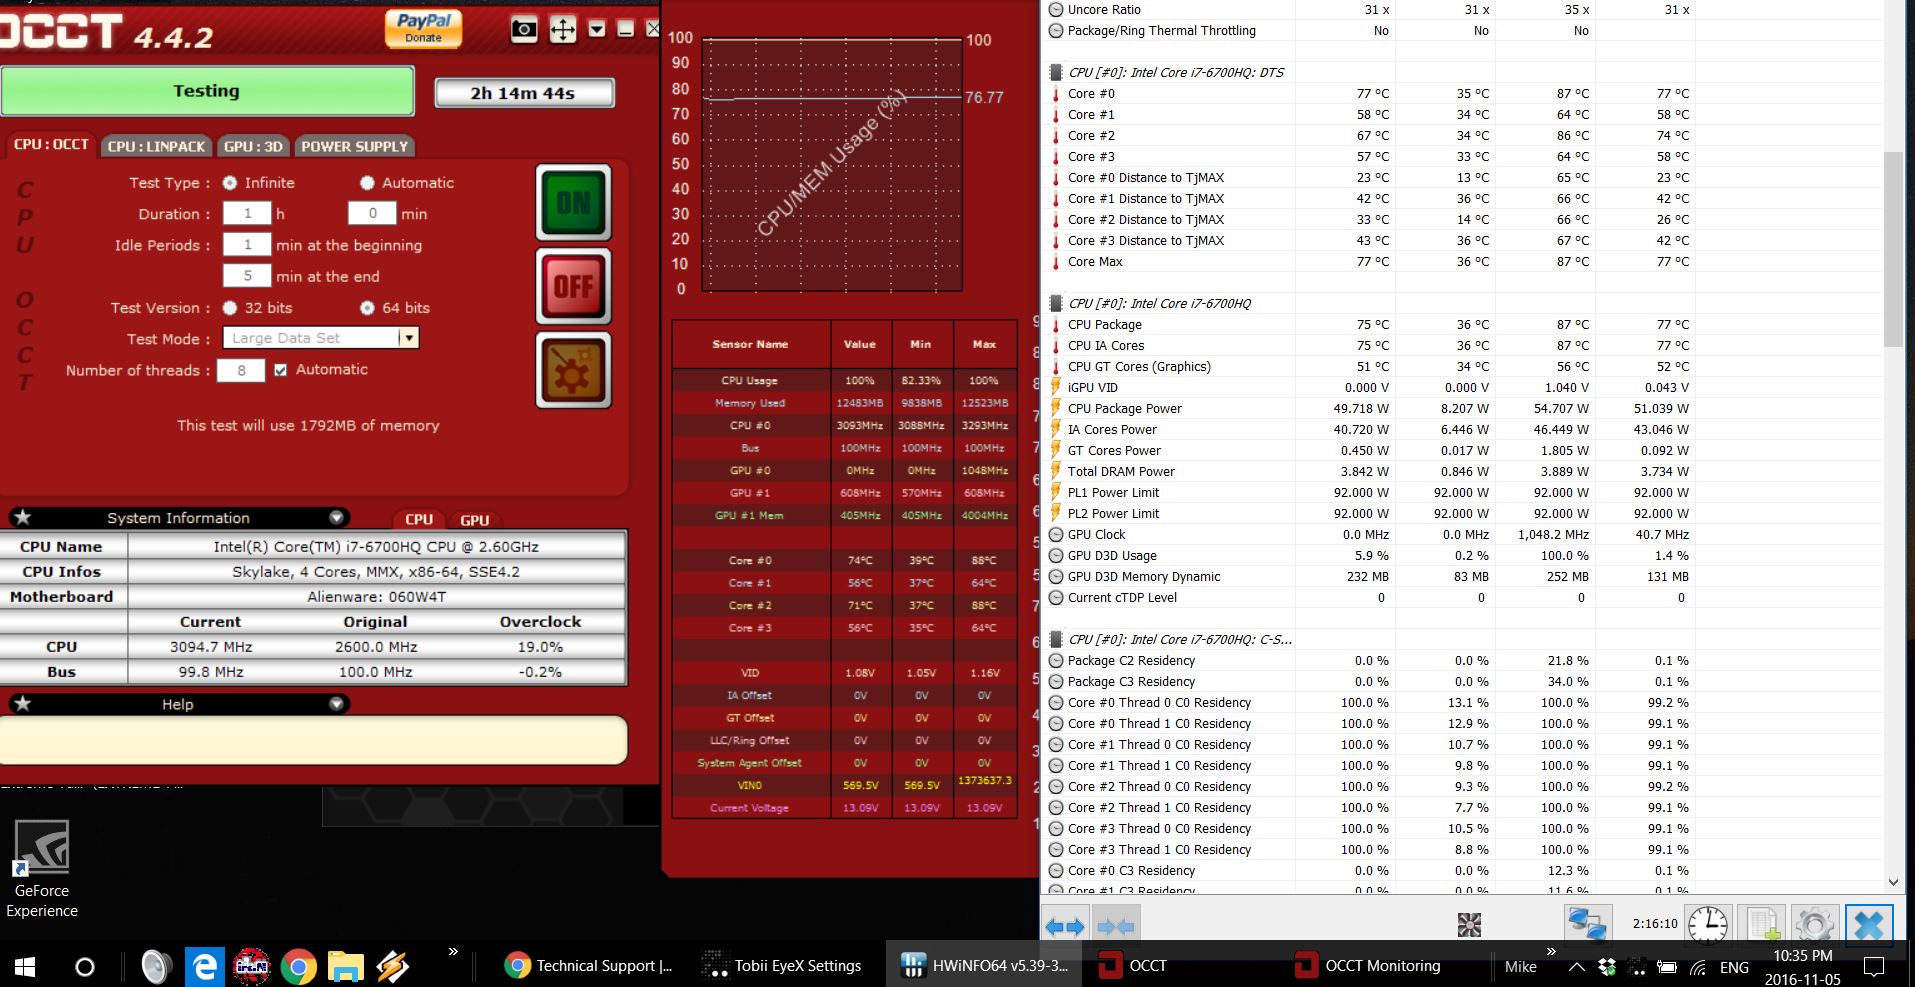Click the Cortana search circle icon
The height and width of the screenshot is (987, 1915).
(85, 966)
